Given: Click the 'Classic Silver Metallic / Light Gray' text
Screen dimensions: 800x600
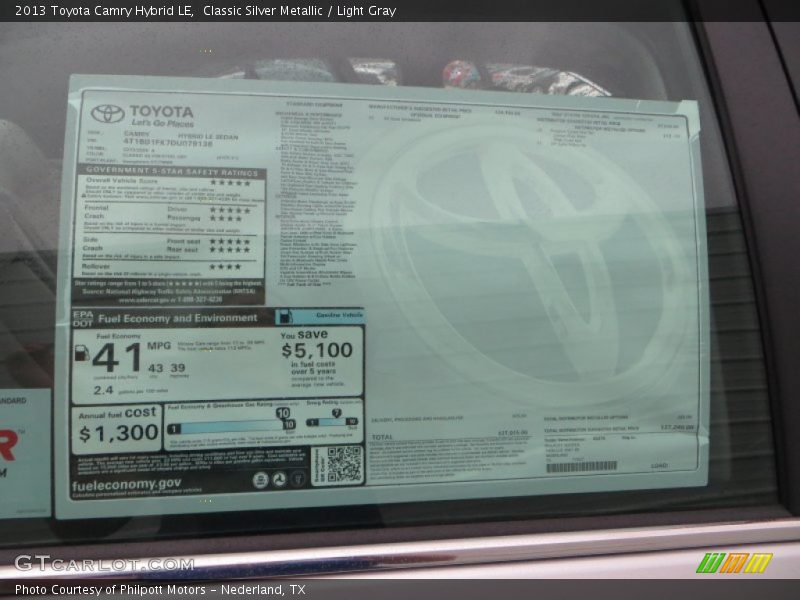Looking at the screenshot, I should click(299, 11).
